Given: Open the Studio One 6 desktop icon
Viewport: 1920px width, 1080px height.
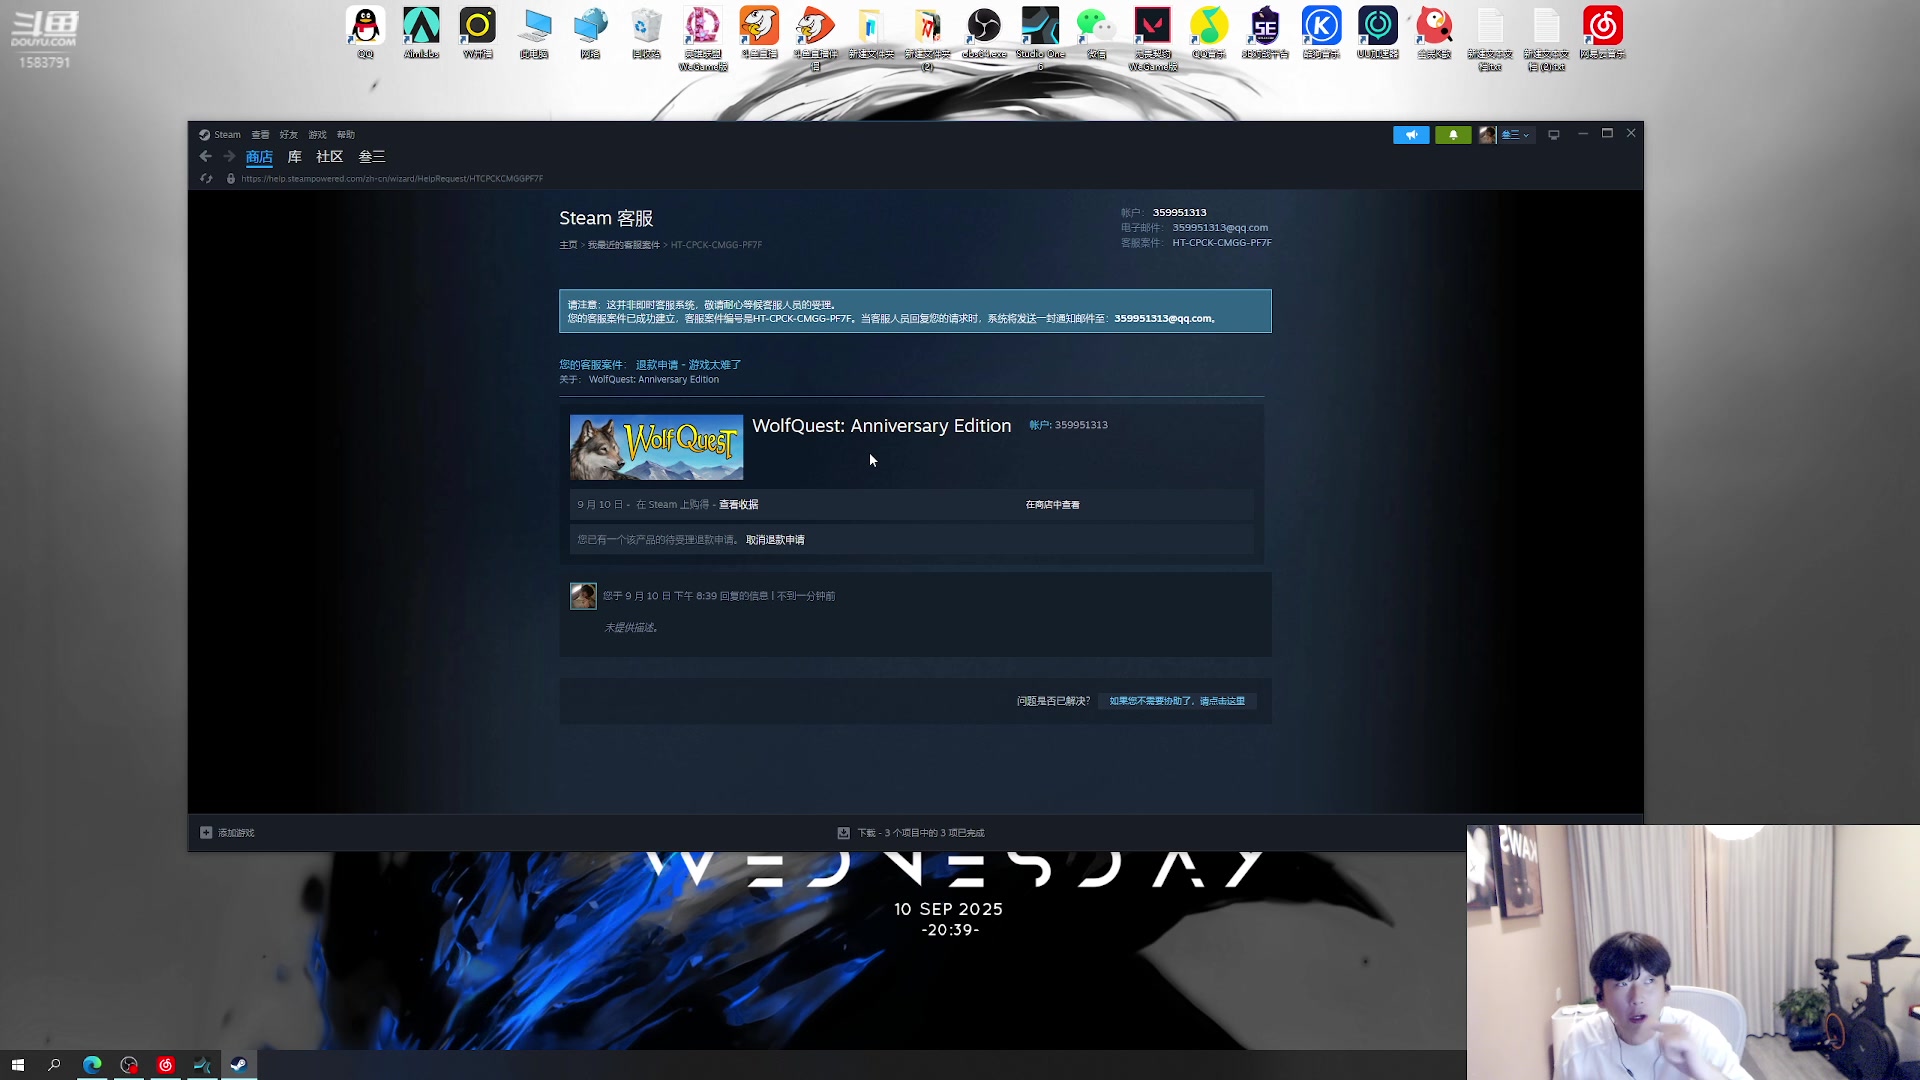Looking at the screenshot, I should [x=1040, y=38].
